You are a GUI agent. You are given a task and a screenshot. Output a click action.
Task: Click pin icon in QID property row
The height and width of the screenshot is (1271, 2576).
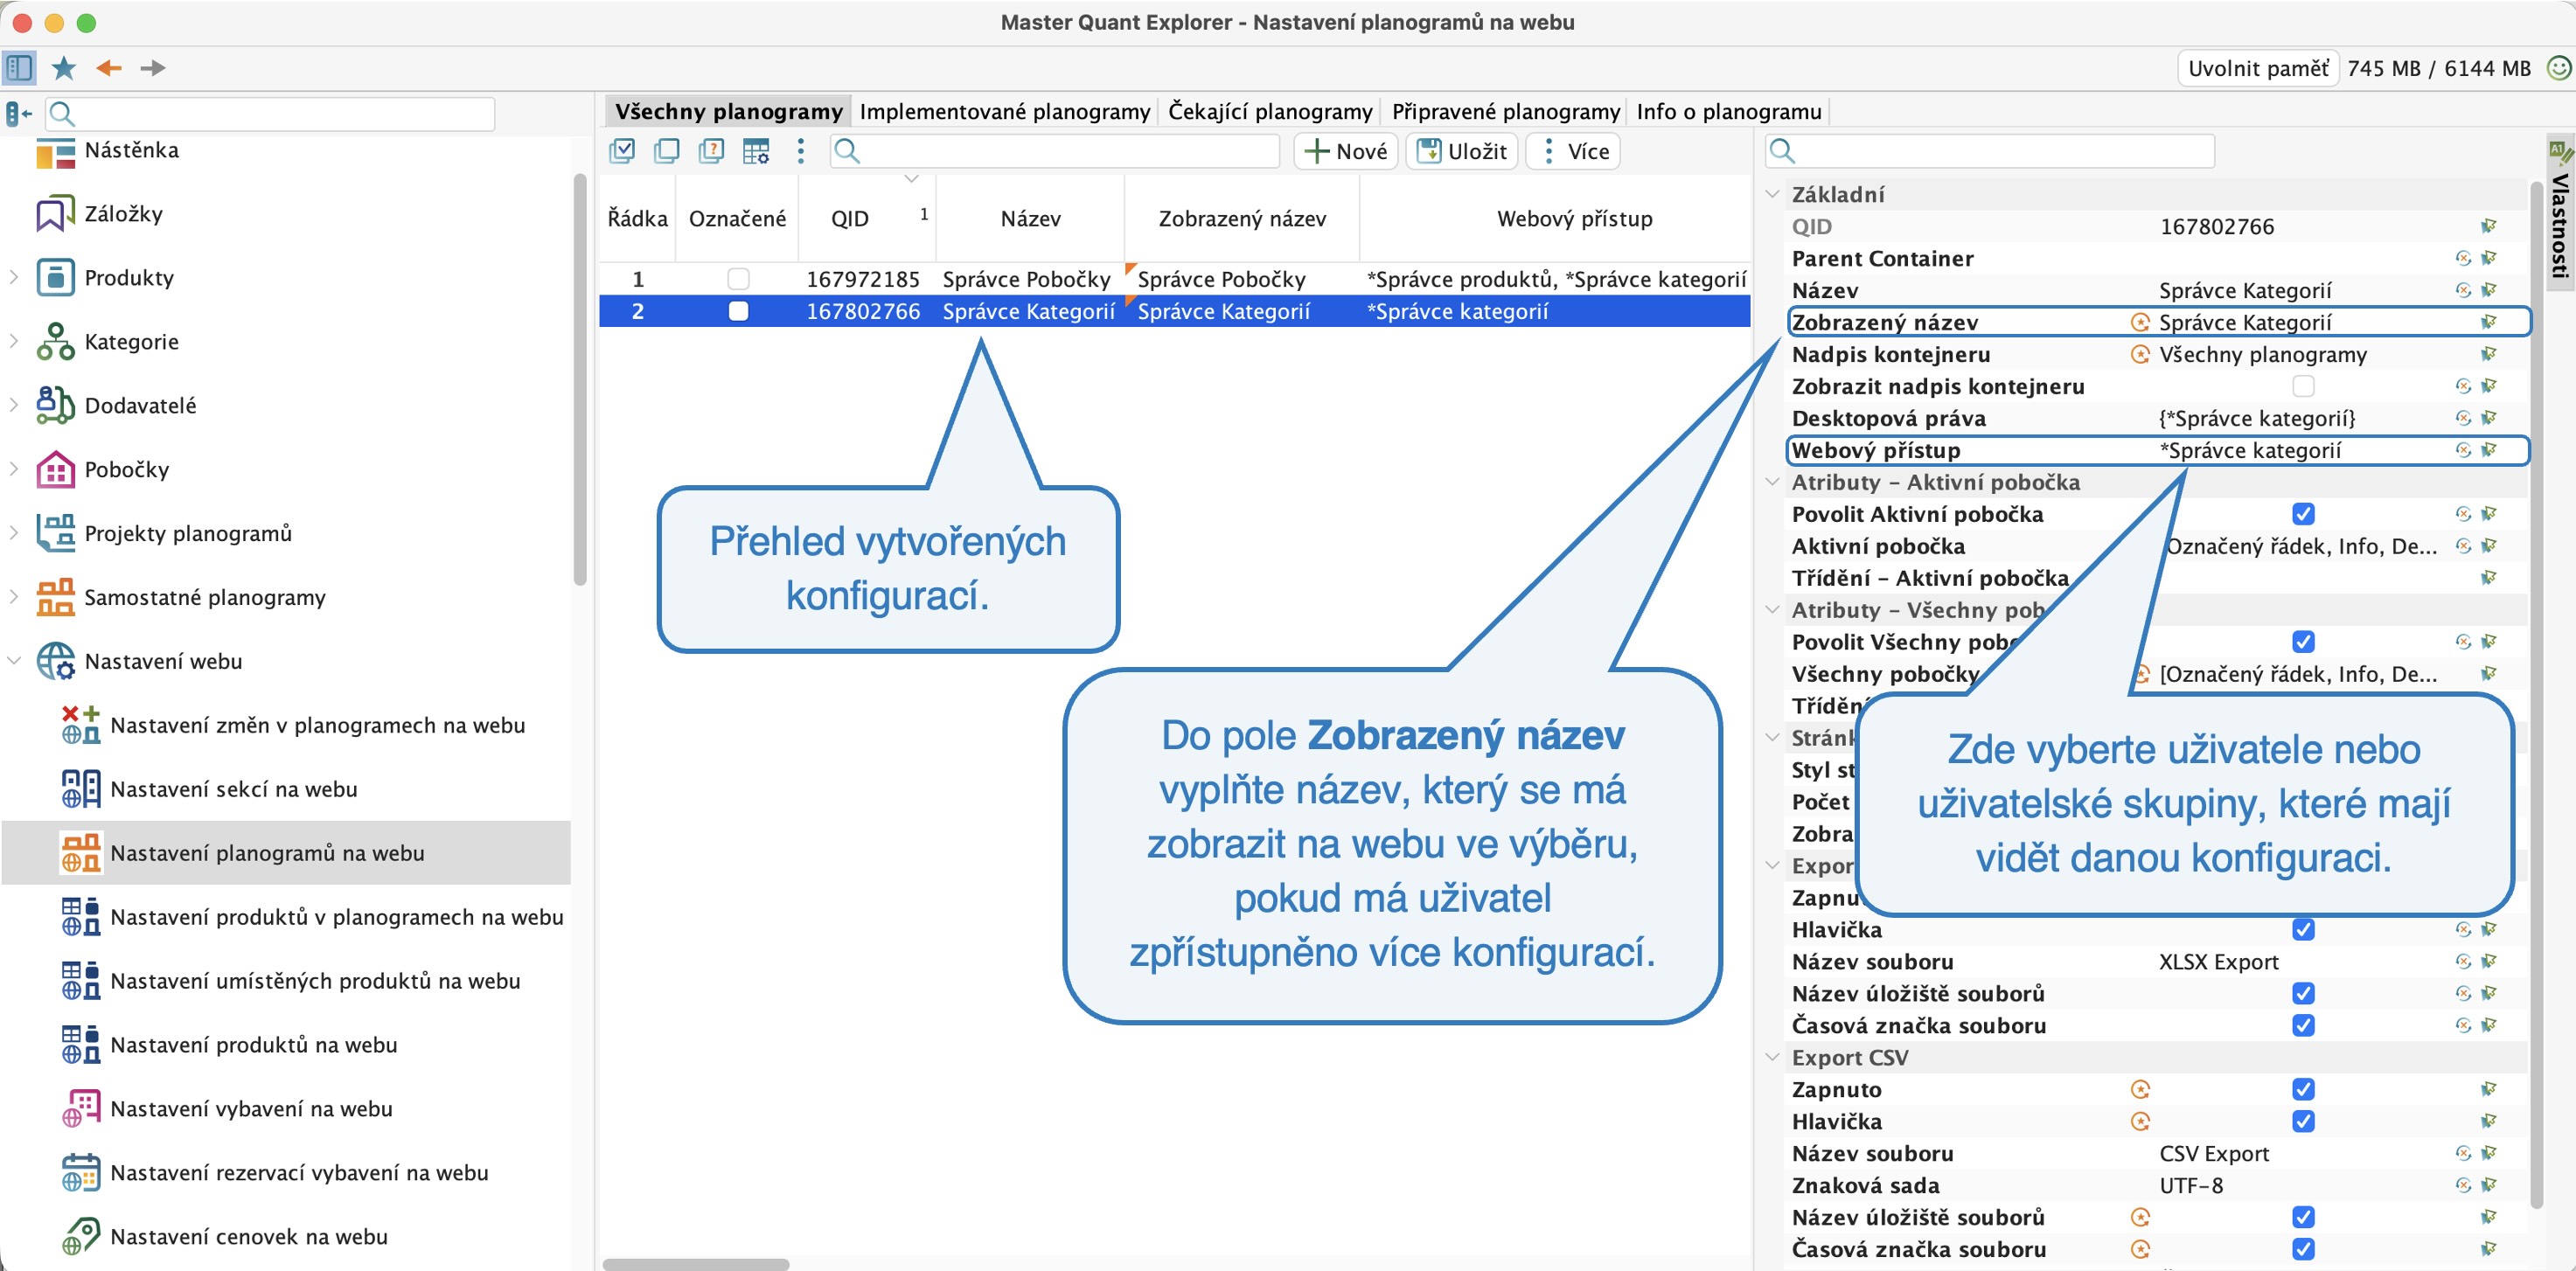click(2489, 226)
